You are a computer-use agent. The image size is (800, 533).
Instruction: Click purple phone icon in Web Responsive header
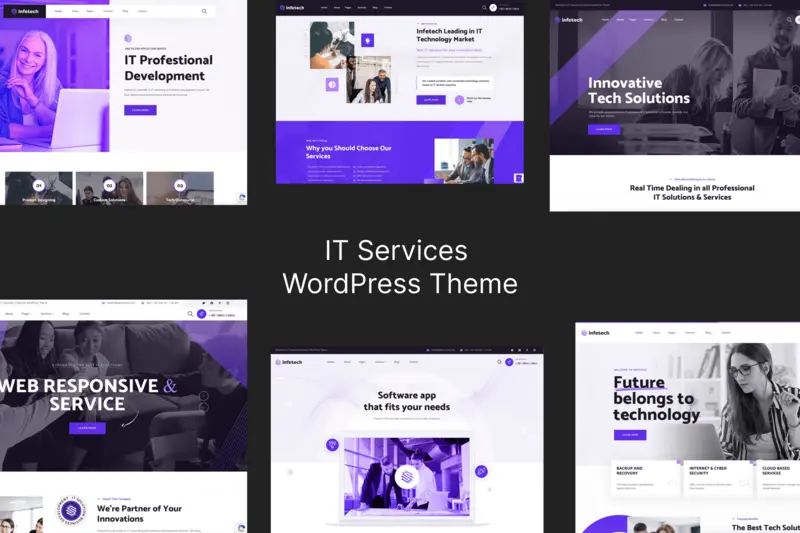(202, 314)
